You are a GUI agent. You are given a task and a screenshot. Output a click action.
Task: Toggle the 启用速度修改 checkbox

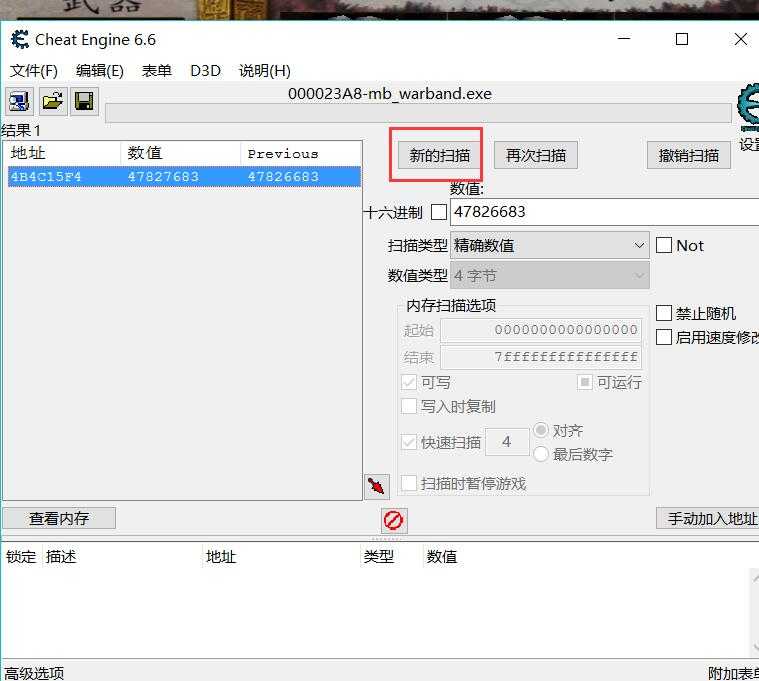click(664, 337)
